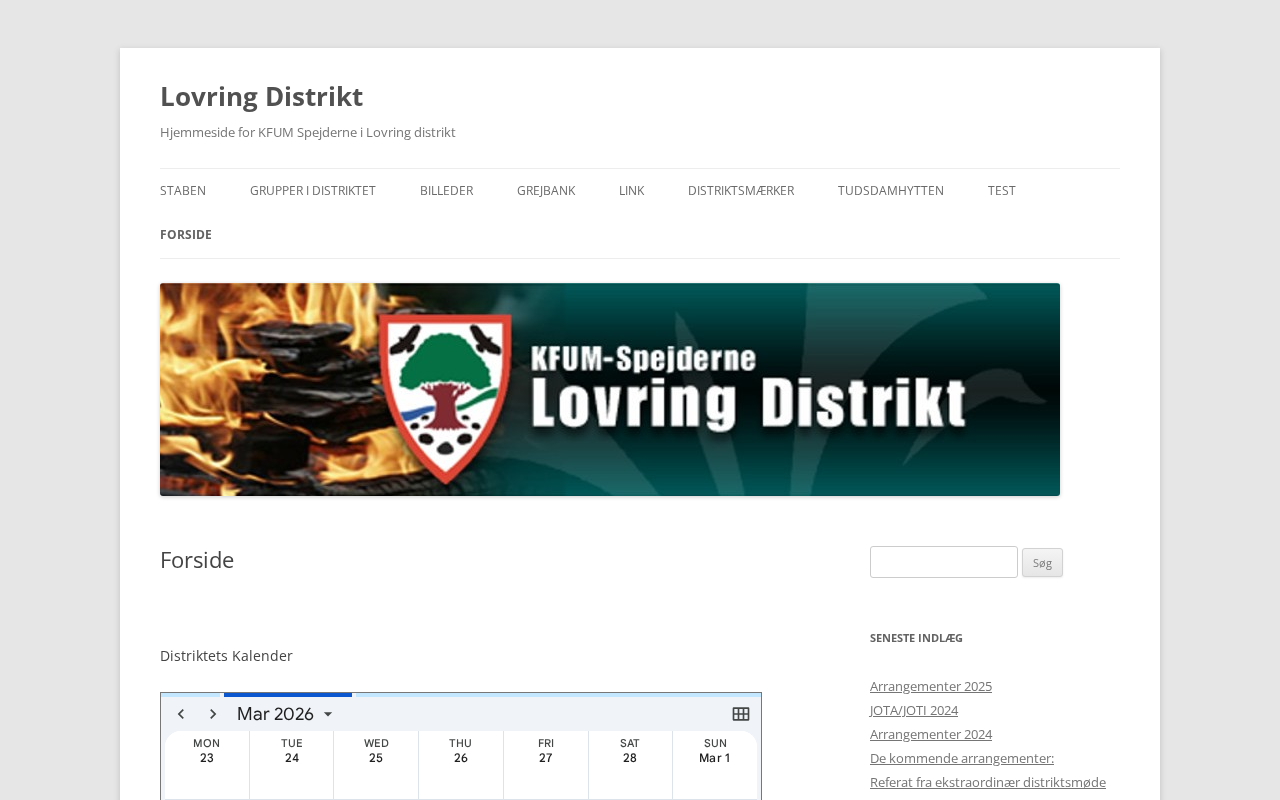Focus the search text field
Viewport: 1280px width, 800px height.
pos(943,562)
